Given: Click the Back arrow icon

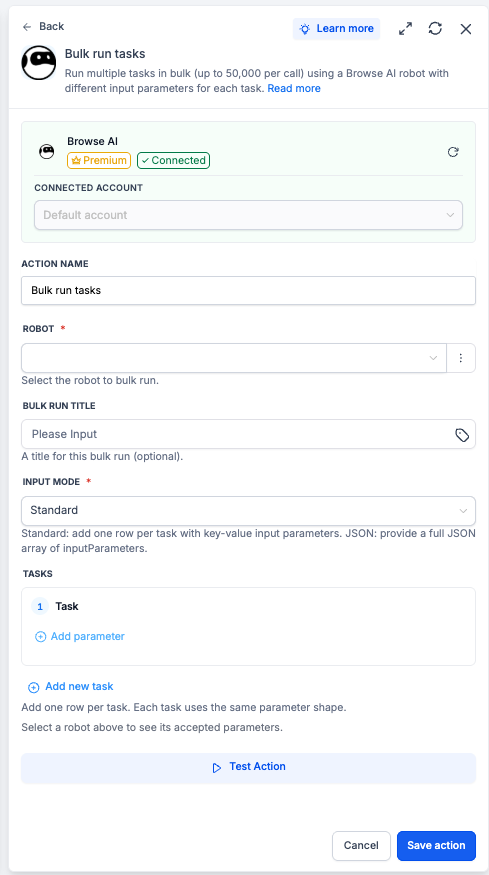Looking at the screenshot, I should [x=27, y=27].
